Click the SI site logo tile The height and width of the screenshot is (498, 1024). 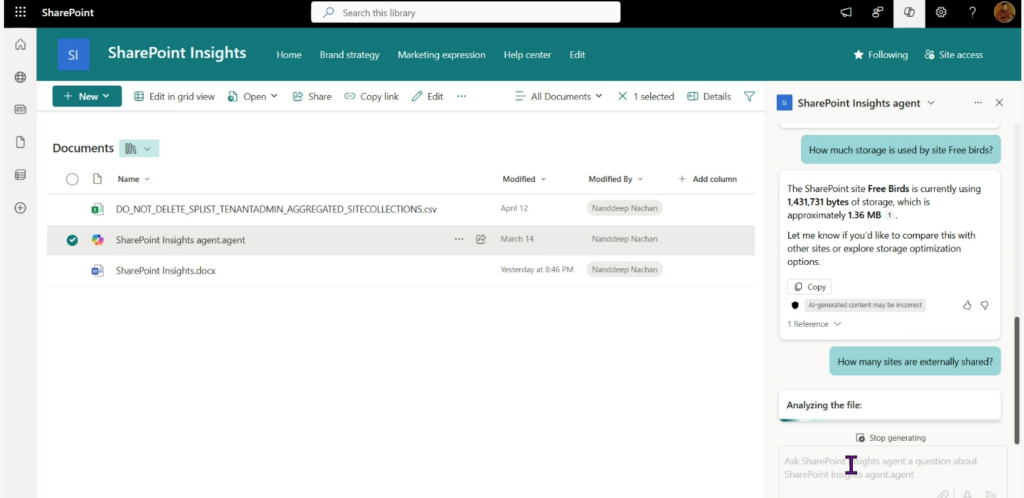point(73,55)
